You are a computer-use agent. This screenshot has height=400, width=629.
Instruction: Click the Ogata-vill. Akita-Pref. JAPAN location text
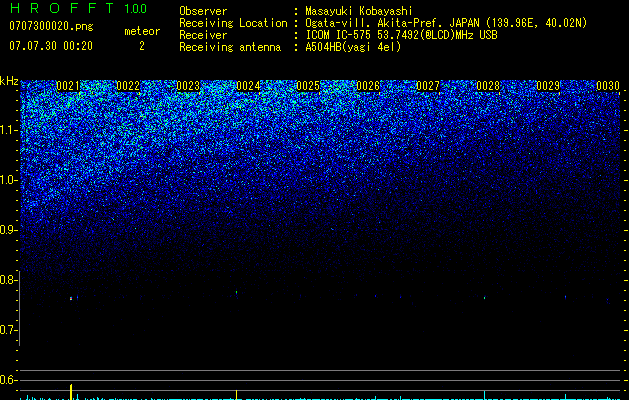tap(446, 23)
